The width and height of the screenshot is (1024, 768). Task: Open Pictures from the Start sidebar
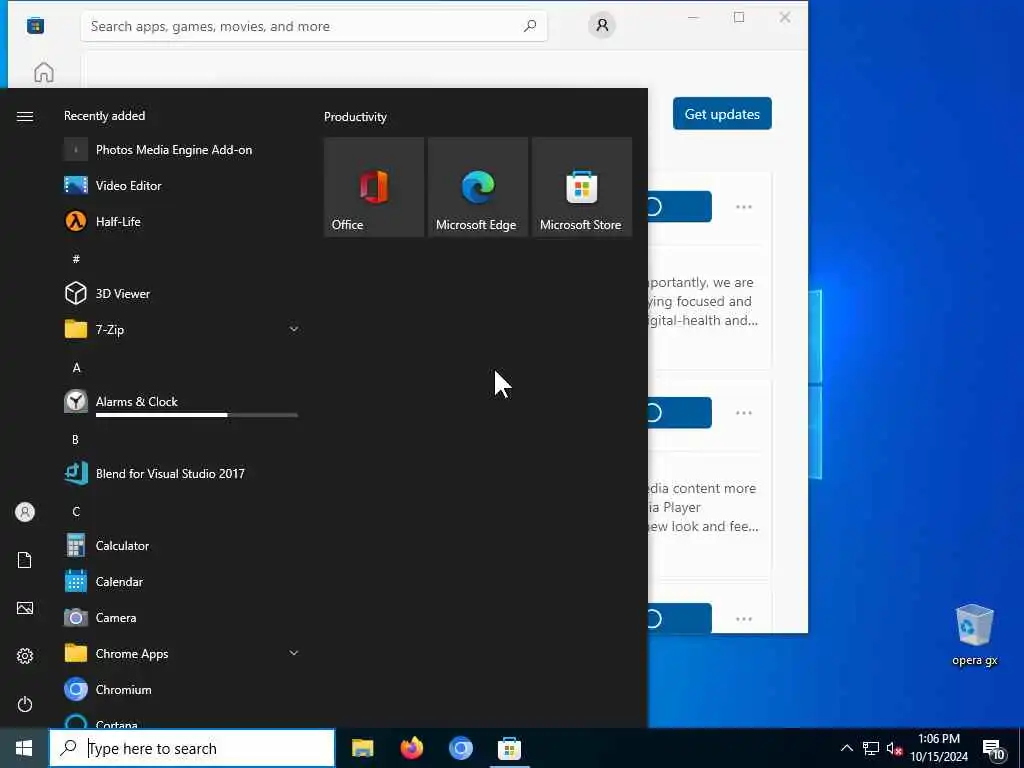click(x=25, y=608)
